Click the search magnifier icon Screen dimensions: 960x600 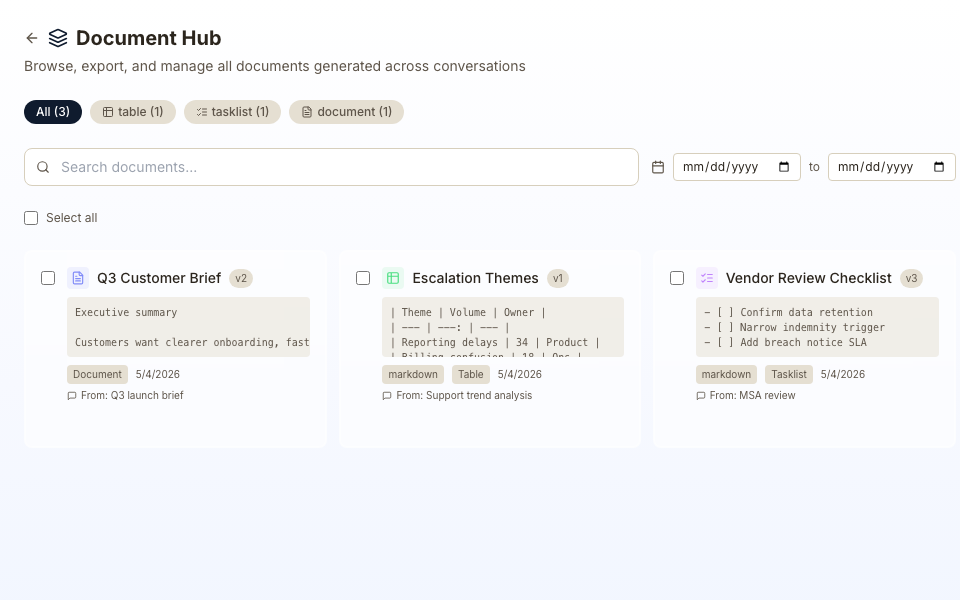(x=43, y=167)
